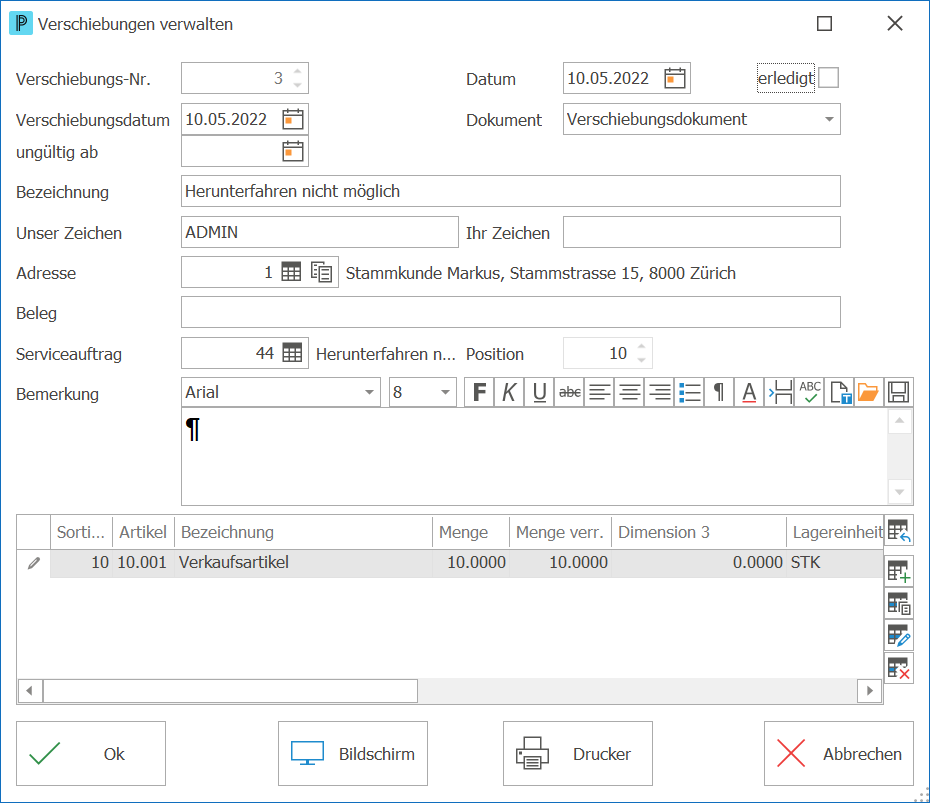930x803 pixels.
Task: Insert page break icon
Action: coord(780,392)
